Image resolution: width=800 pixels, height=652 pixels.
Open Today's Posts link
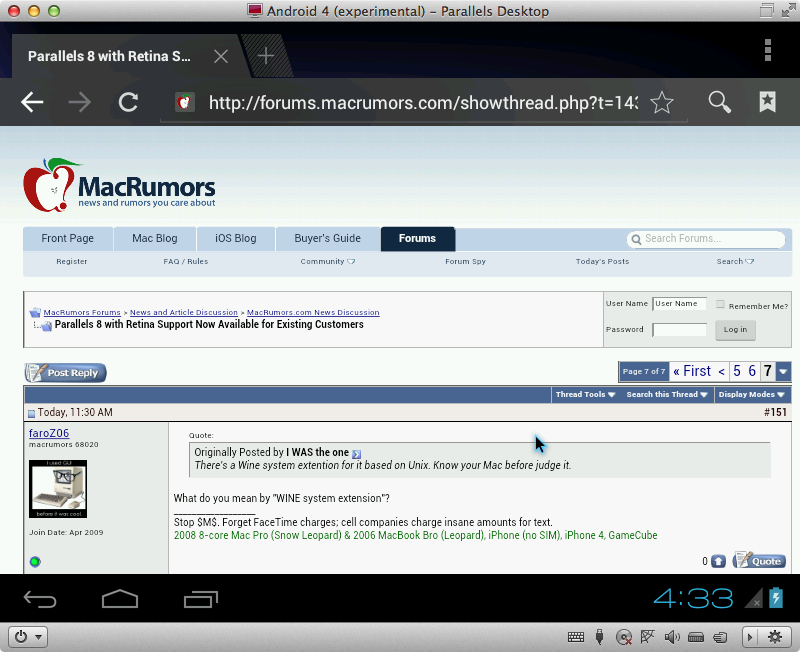pyautogui.click(x=603, y=261)
